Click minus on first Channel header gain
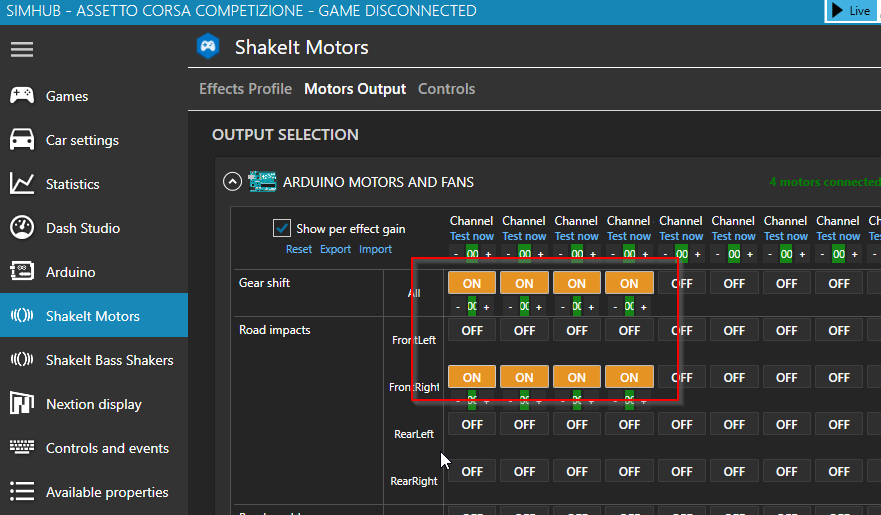Screen dimensions: 881x515 (x=456, y=254)
